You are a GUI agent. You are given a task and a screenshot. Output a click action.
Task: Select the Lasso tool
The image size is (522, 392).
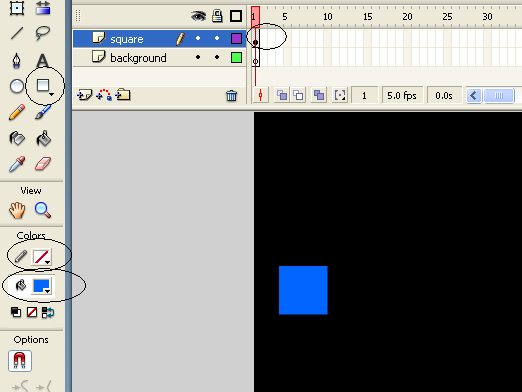pos(43,33)
